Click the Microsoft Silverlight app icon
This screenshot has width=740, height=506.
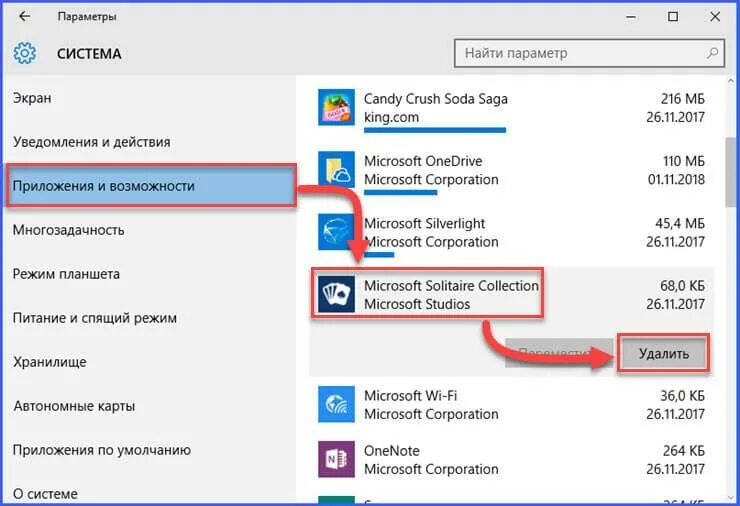coord(336,232)
